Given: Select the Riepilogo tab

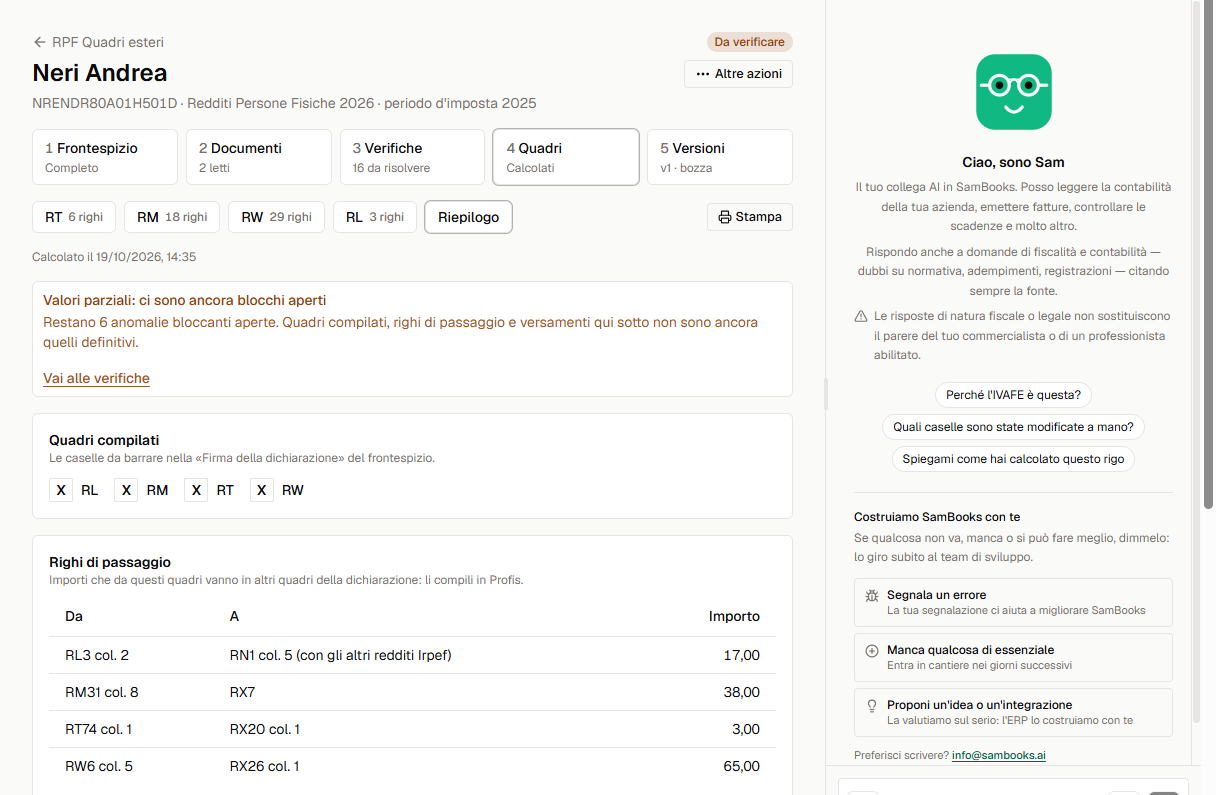Looking at the screenshot, I should [x=469, y=217].
